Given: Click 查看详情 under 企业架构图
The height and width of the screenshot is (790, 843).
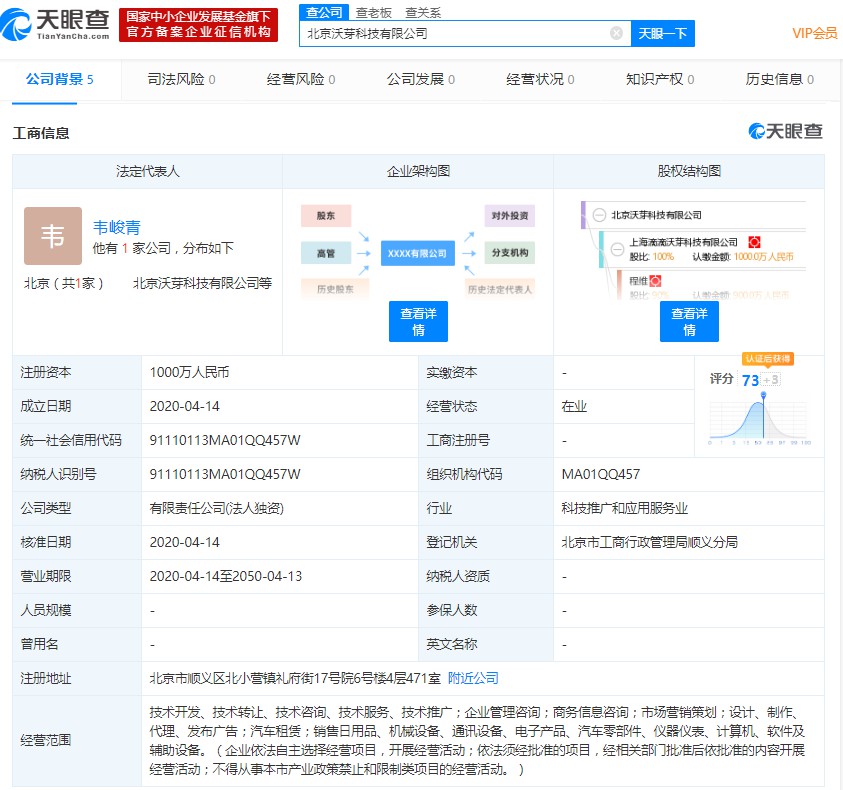Looking at the screenshot, I should (418, 321).
